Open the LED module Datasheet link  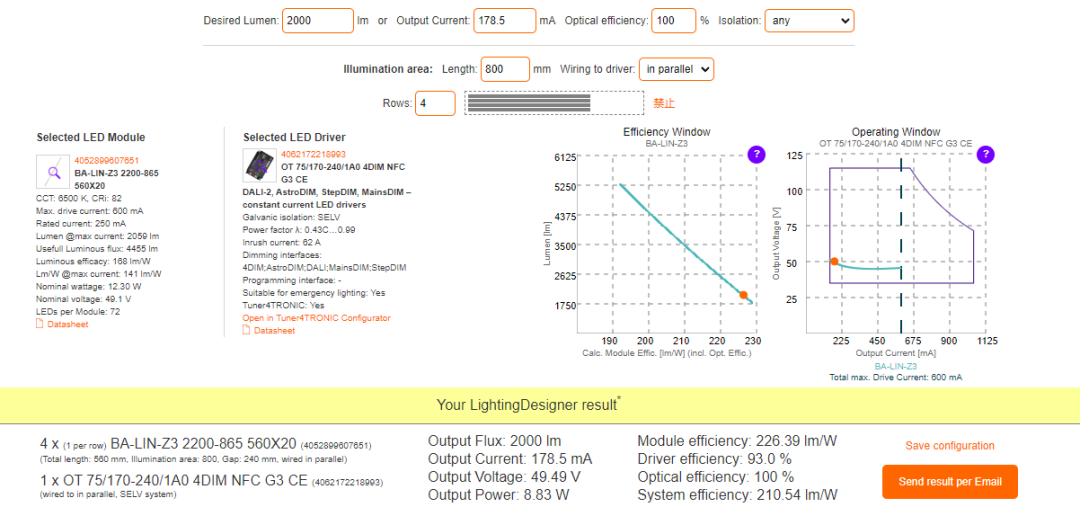68,324
